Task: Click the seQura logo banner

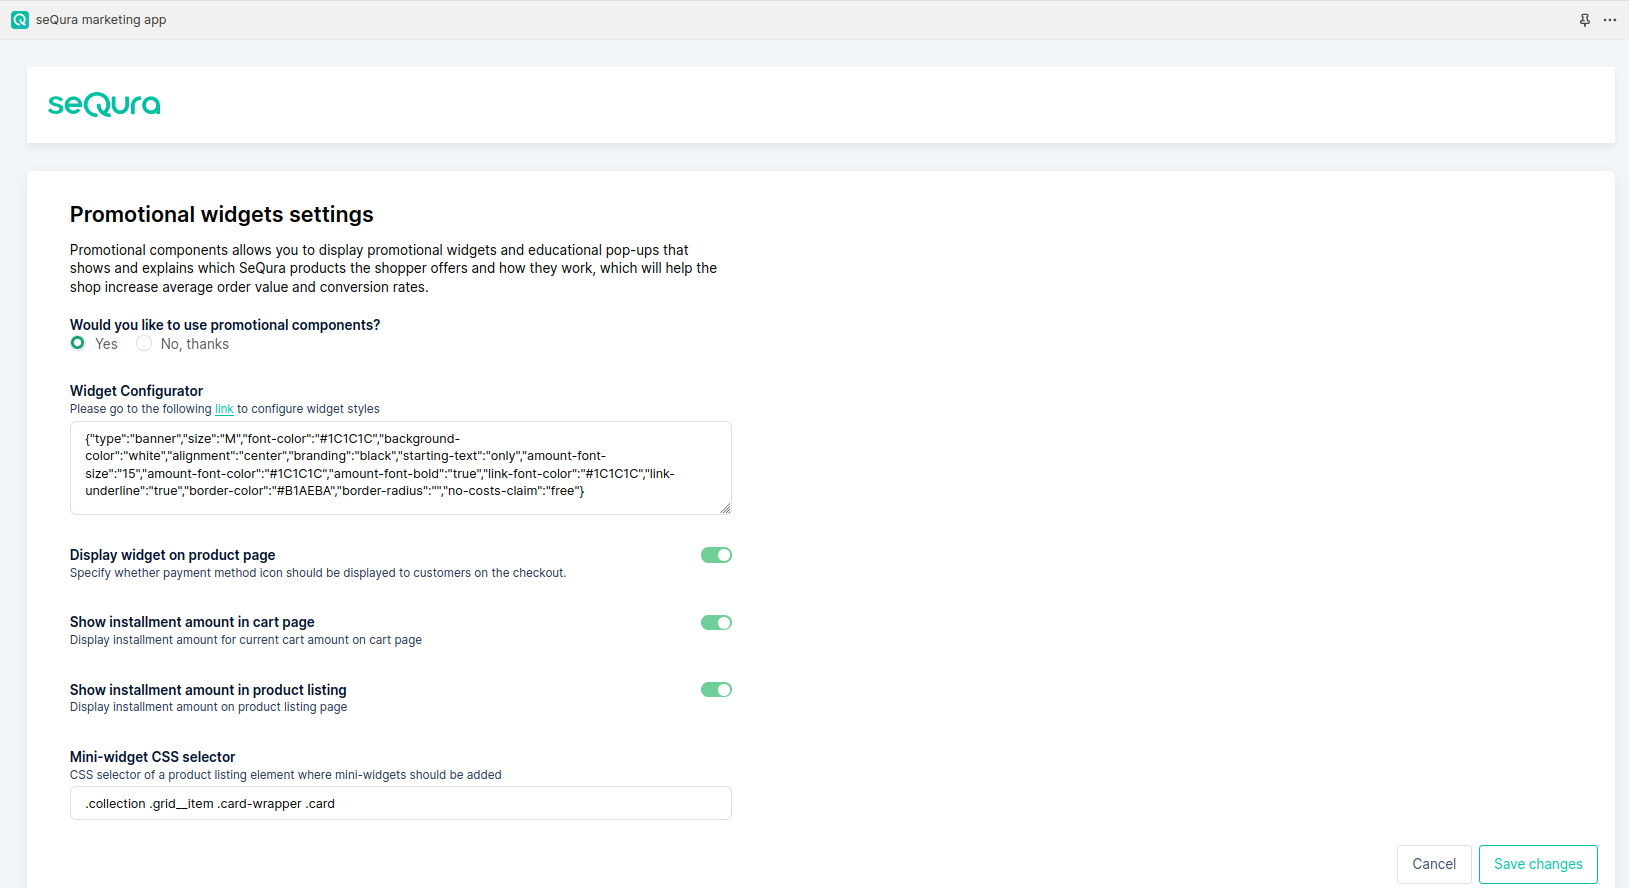Action: 104,105
